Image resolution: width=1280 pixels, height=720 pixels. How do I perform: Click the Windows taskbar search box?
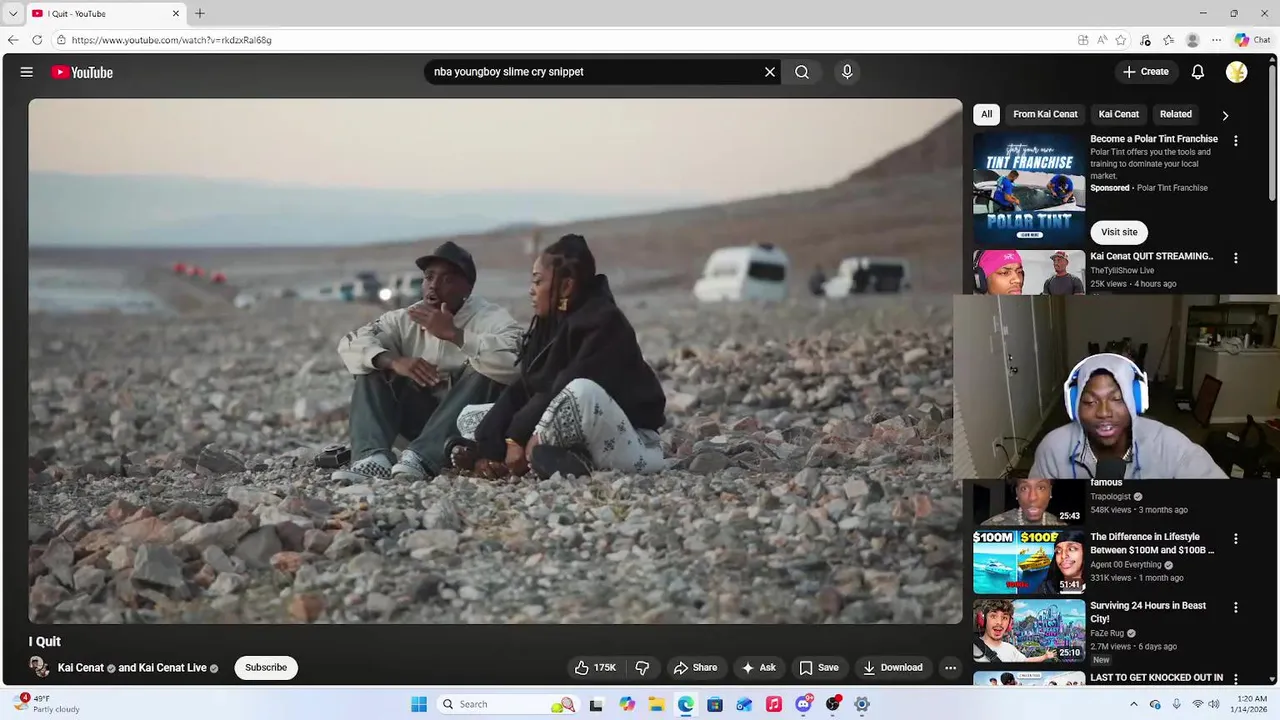tap(509, 704)
